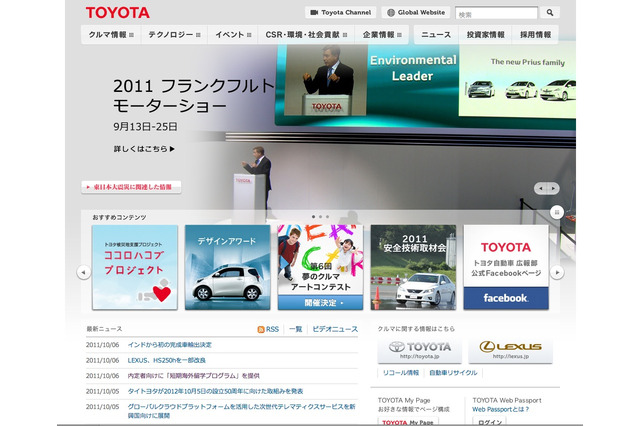This screenshot has width=640, height=426.
Task: Open news about タイトヨタ 設立50周年
Action: [216, 391]
